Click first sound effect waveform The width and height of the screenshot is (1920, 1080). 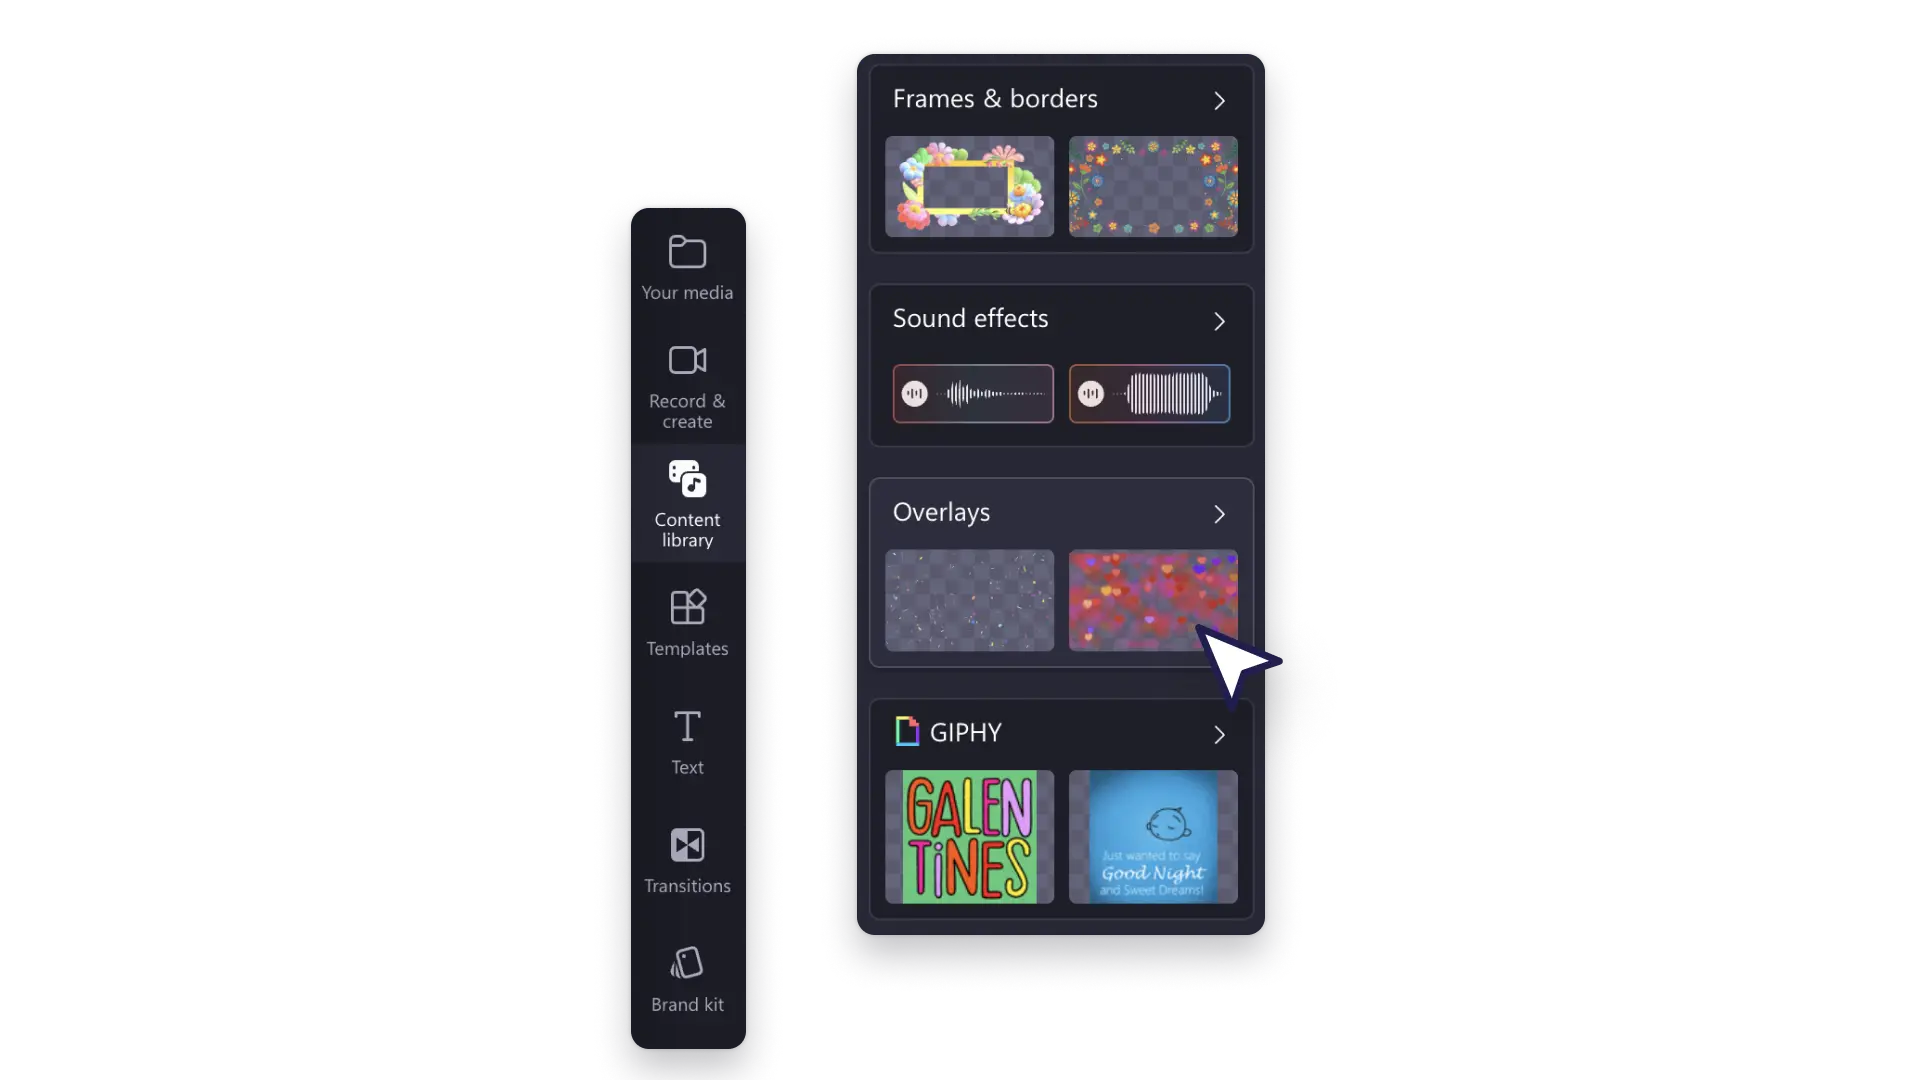[x=973, y=393]
